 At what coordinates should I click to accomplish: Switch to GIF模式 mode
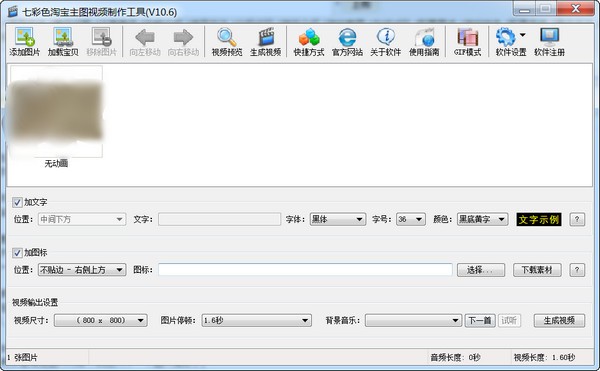click(x=467, y=42)
